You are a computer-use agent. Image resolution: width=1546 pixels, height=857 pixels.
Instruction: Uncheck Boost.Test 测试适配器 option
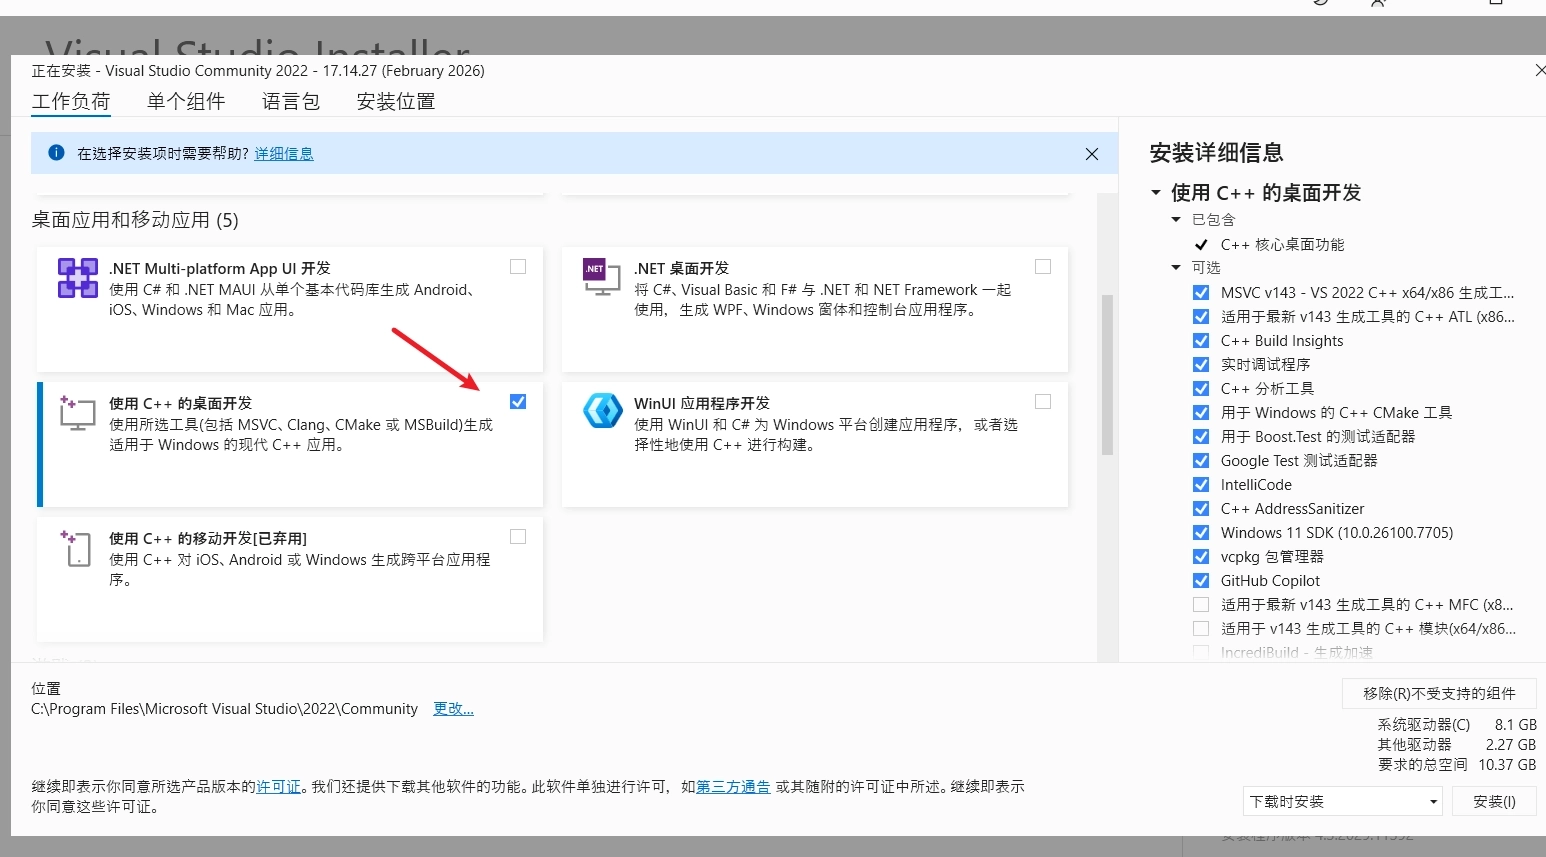(1201, 437)
